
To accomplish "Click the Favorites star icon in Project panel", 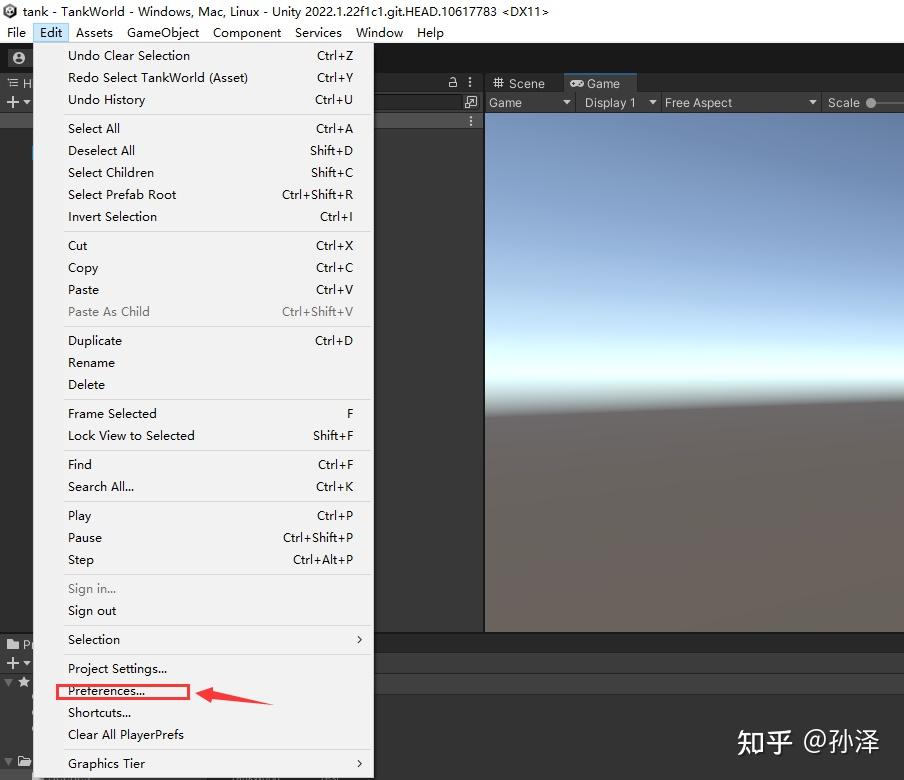I will coord(24,682).
